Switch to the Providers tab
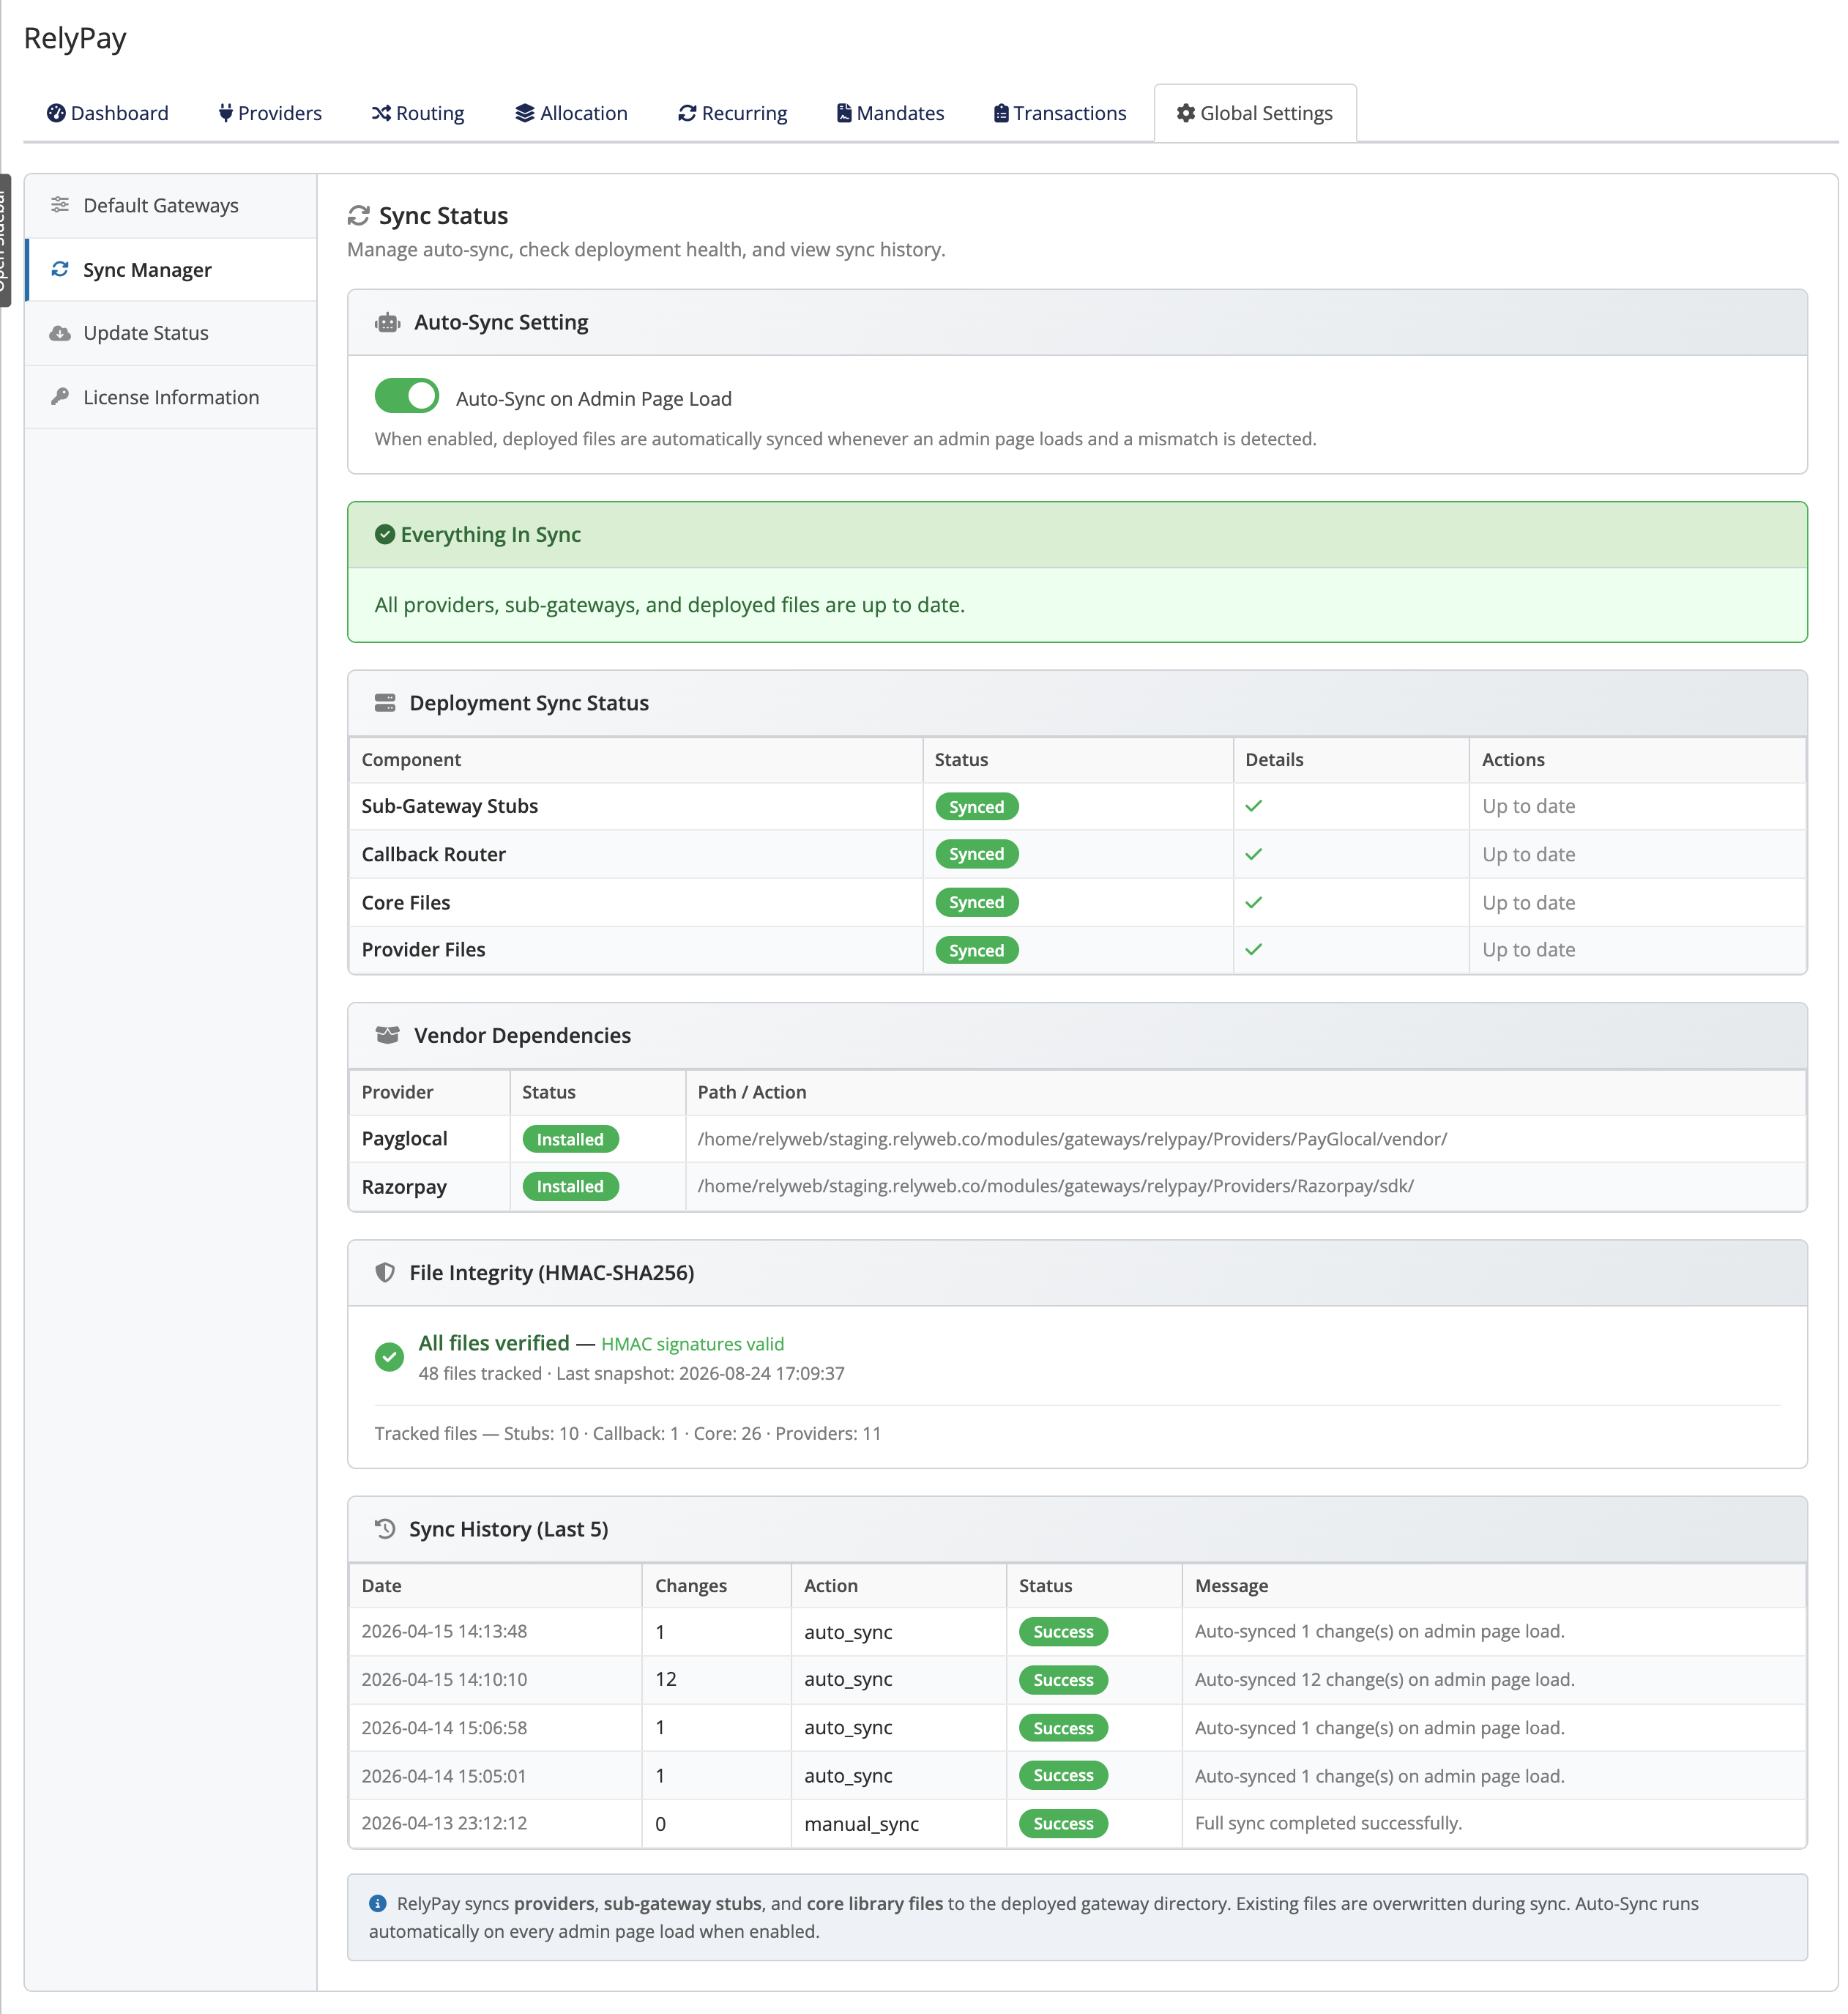This screenshot has height=2014, width=1848. (270, 113)
